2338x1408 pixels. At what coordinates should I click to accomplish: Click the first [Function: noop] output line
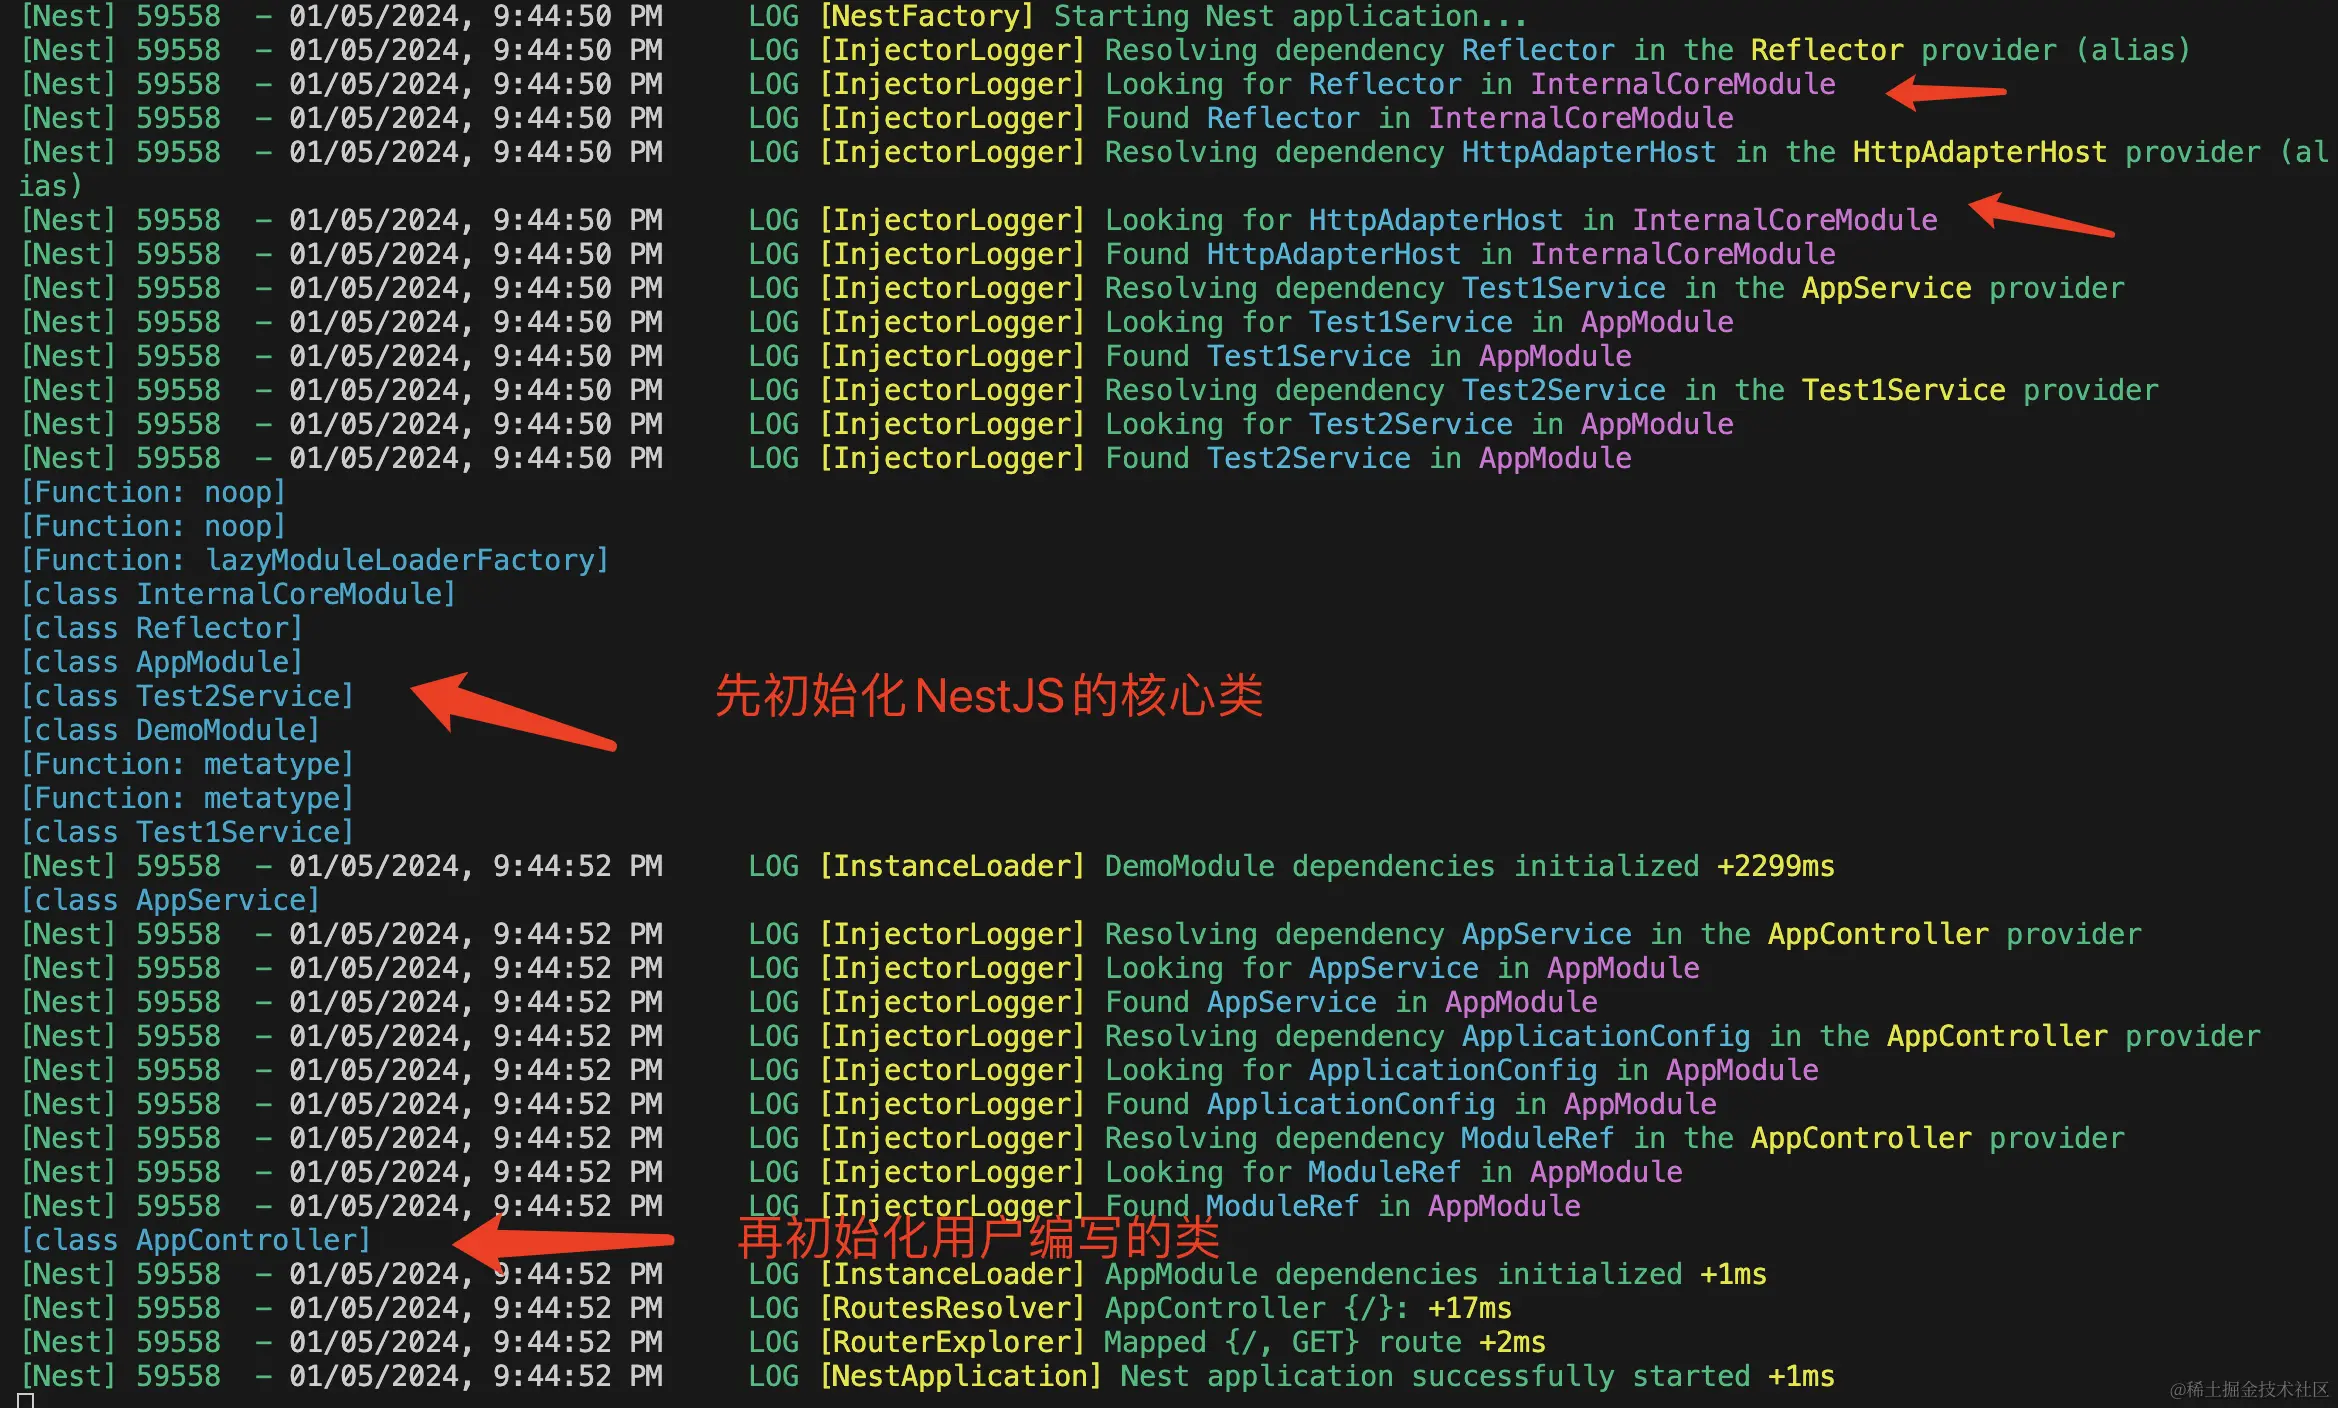153,492
